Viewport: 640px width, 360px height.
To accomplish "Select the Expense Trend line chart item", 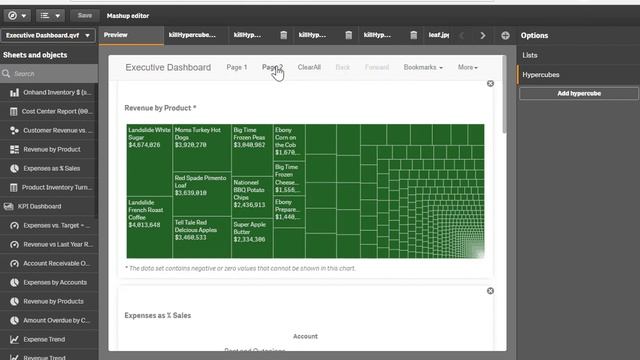I will point(49,339).
